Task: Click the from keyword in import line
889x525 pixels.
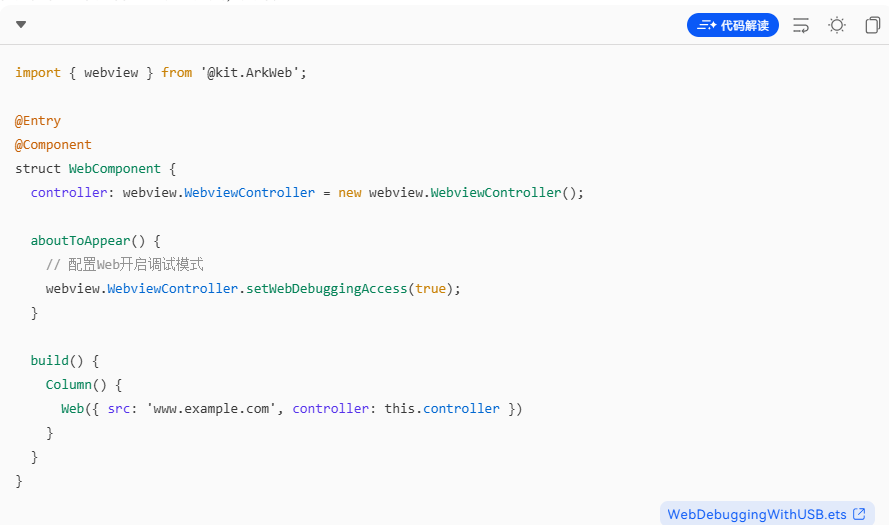Action: tap(177, 73)
